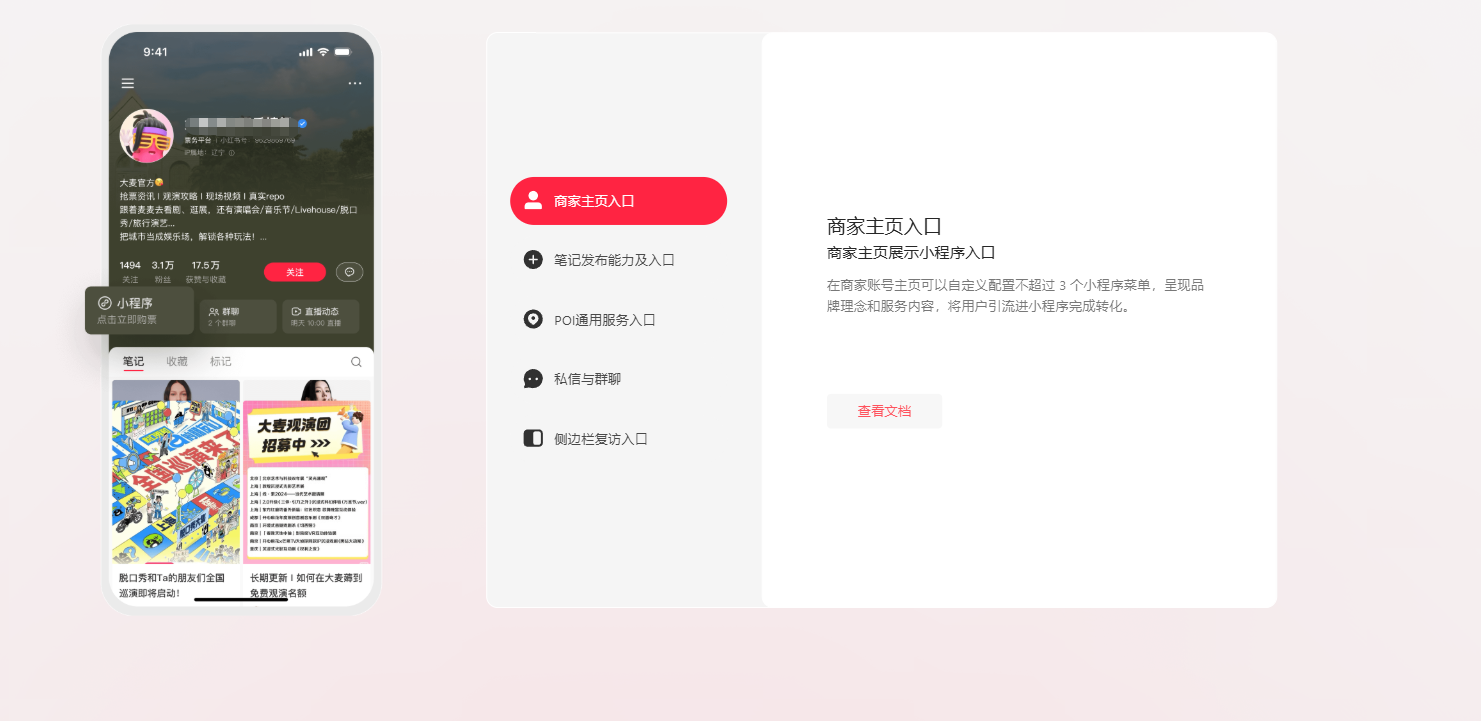Tap the three-dots more icon on profile
This screenshot has height=721, width=1481.
355,83
